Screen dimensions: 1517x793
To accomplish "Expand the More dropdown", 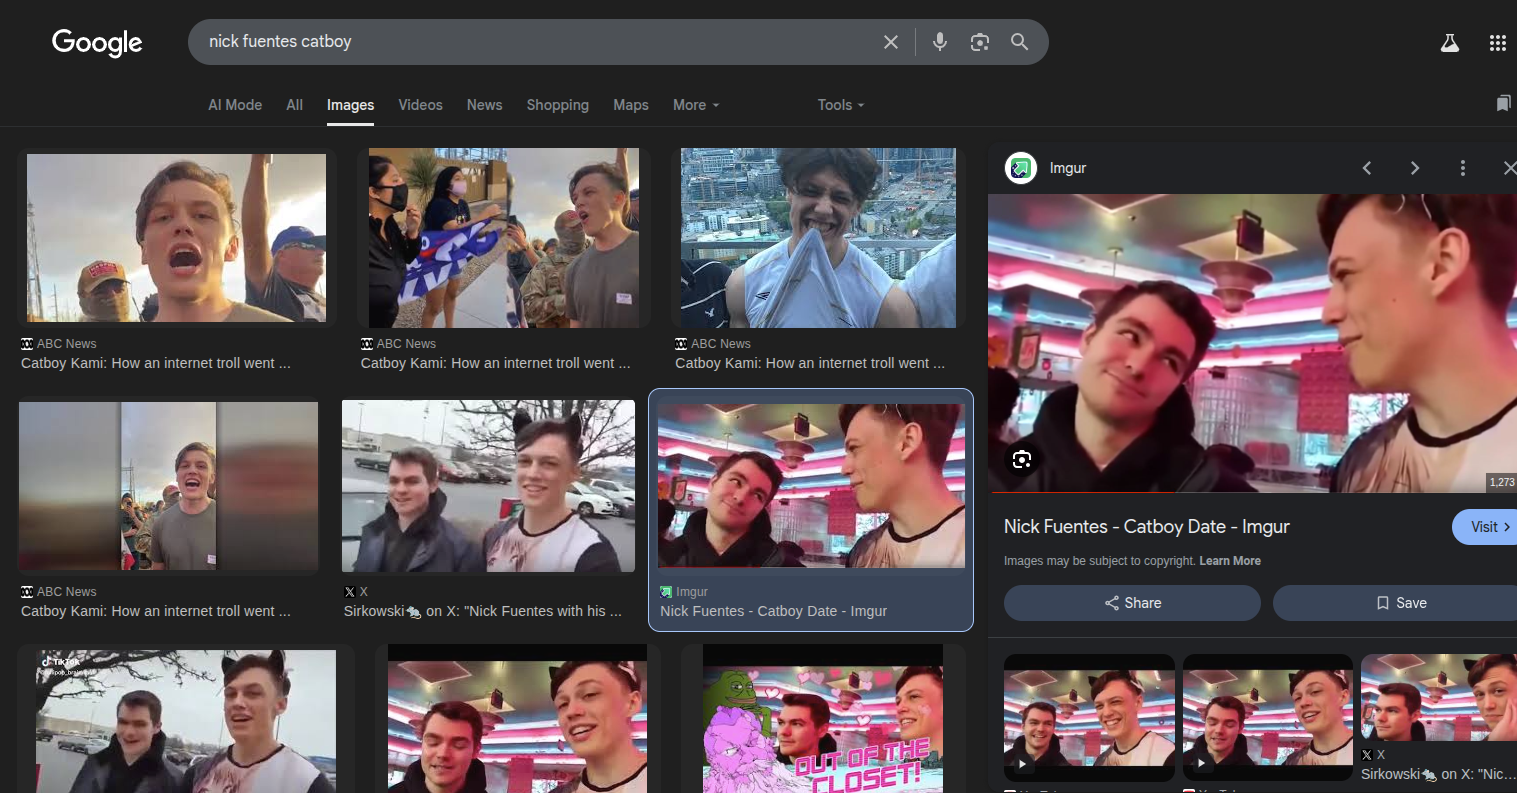I will 696,105.
